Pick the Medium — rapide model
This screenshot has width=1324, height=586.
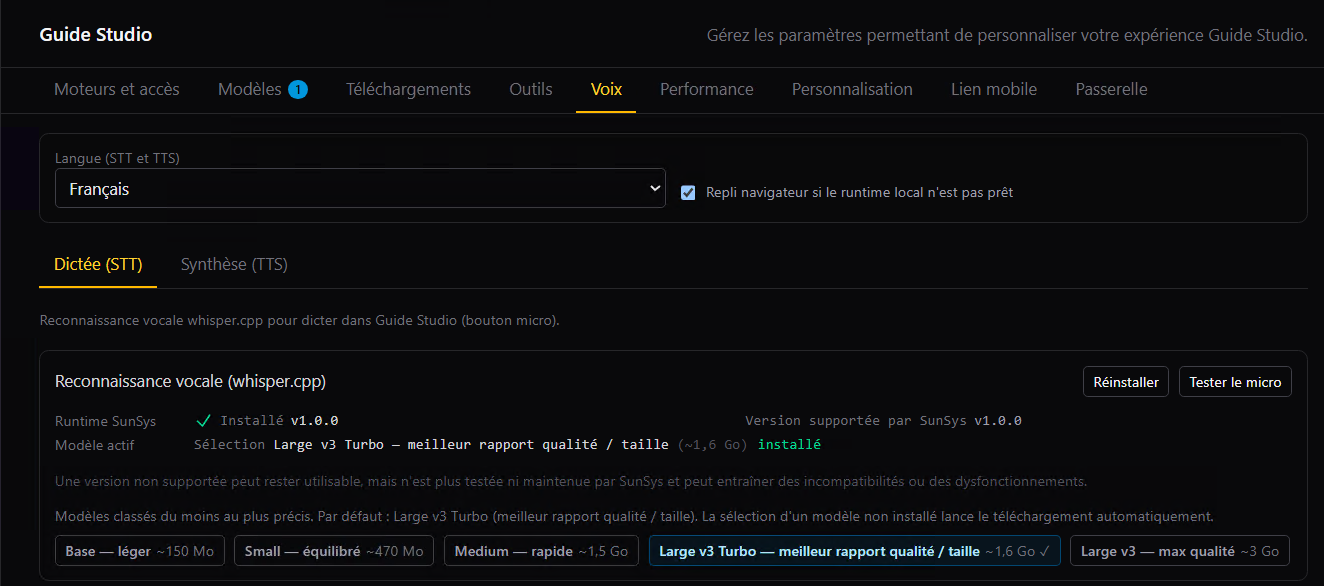(541, 551)
